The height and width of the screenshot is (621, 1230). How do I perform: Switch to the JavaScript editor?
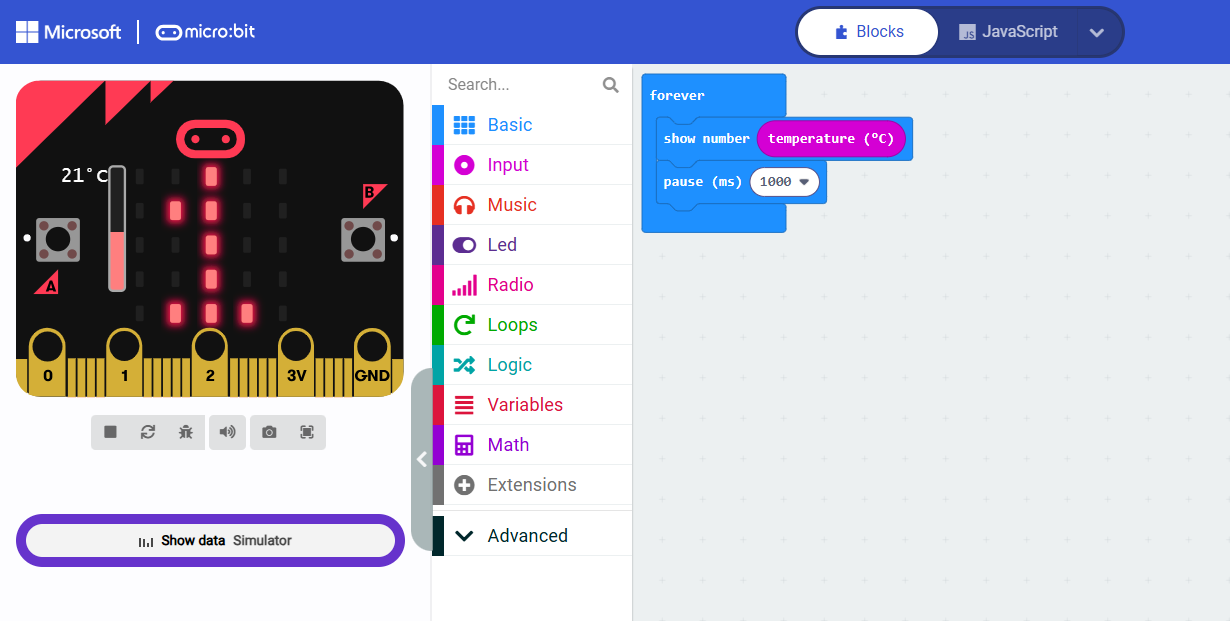click(1008, 32)
